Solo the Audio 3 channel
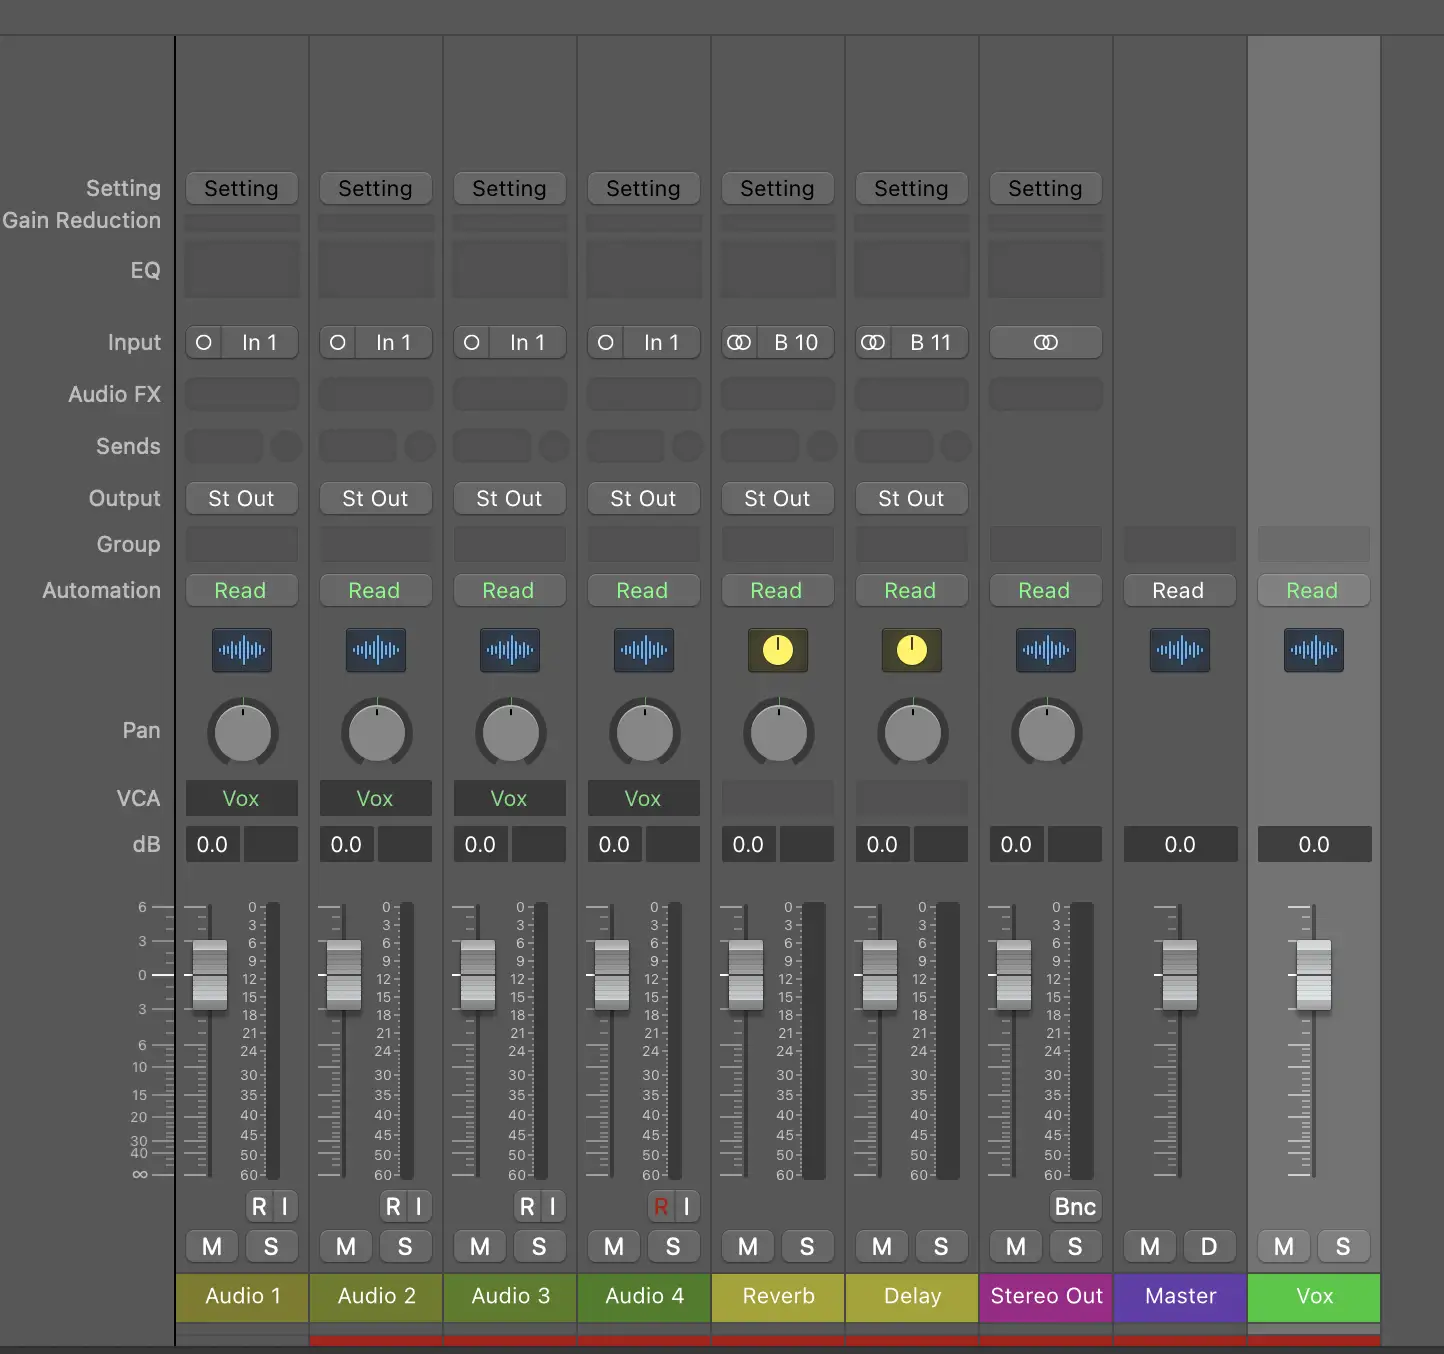1444x1354 pixels. [539, 1247]
